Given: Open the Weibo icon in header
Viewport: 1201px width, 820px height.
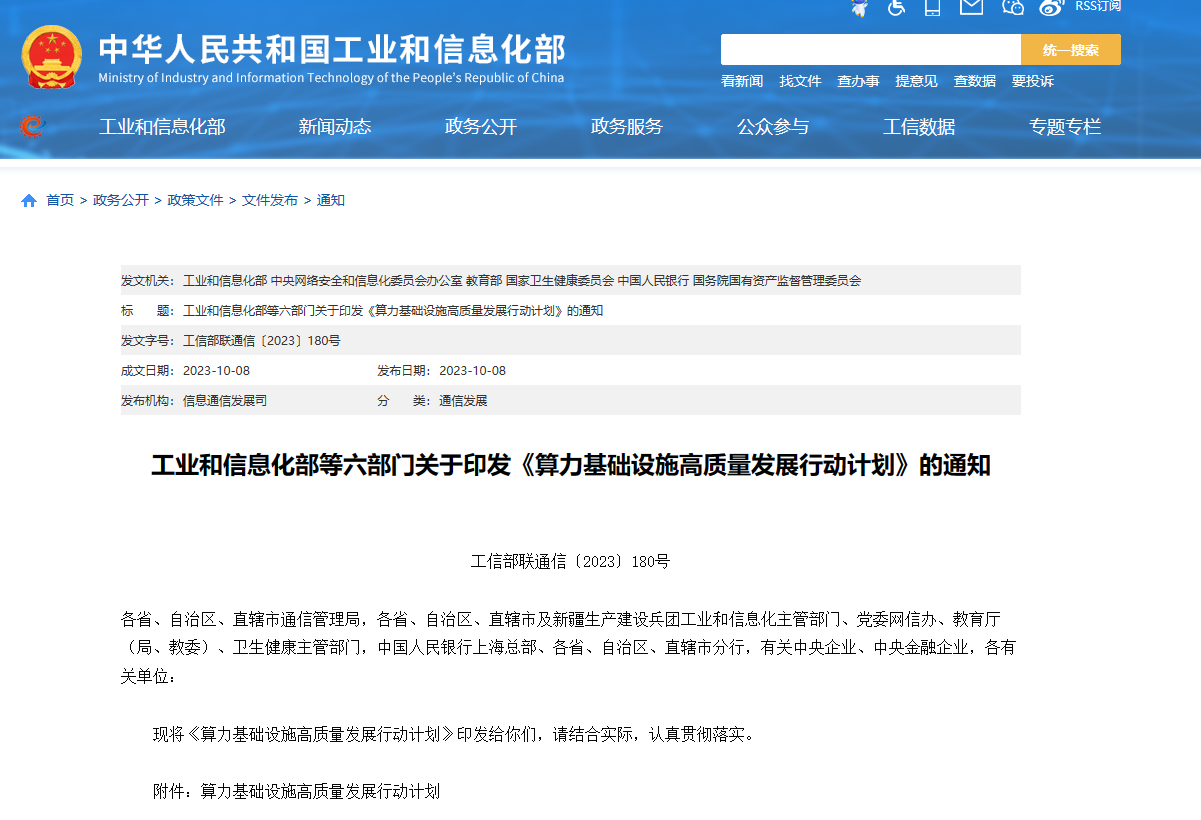Looking at the screenshot, I should pos(1051,7).
